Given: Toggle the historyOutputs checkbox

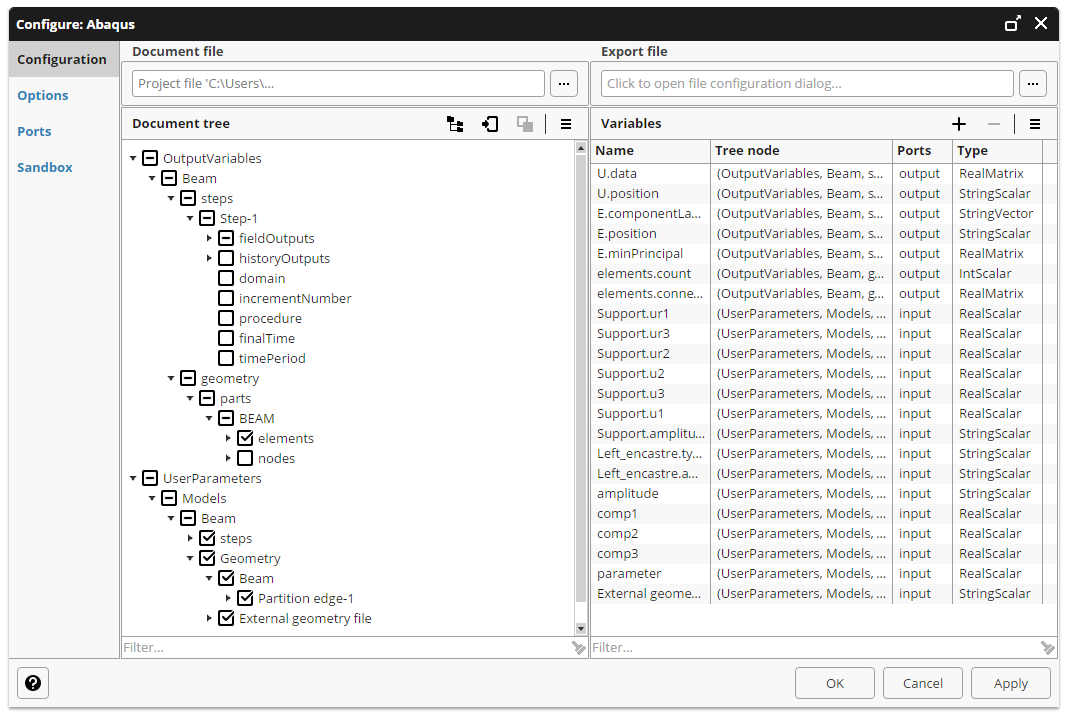Looking at the screenshot, I should (x=225, y=258).
